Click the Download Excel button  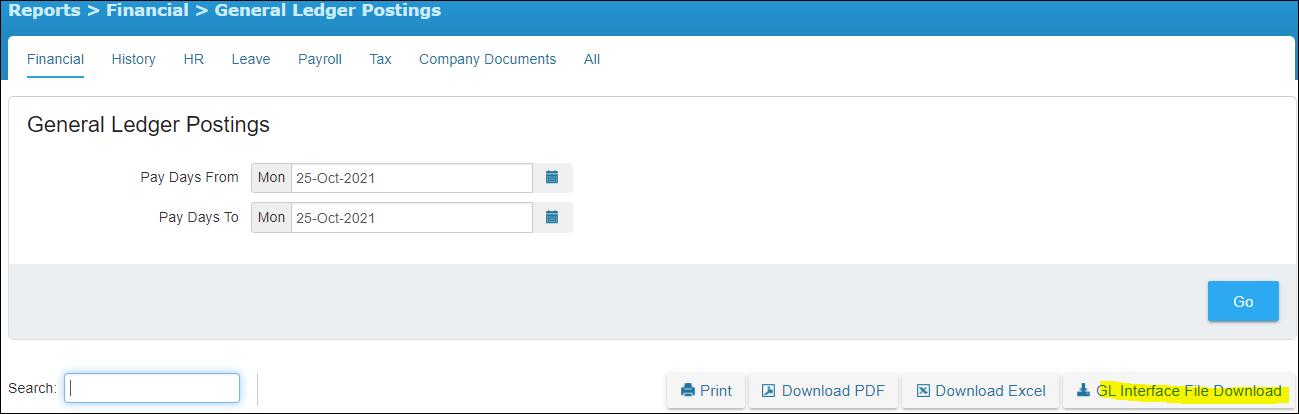click(980, 391)
